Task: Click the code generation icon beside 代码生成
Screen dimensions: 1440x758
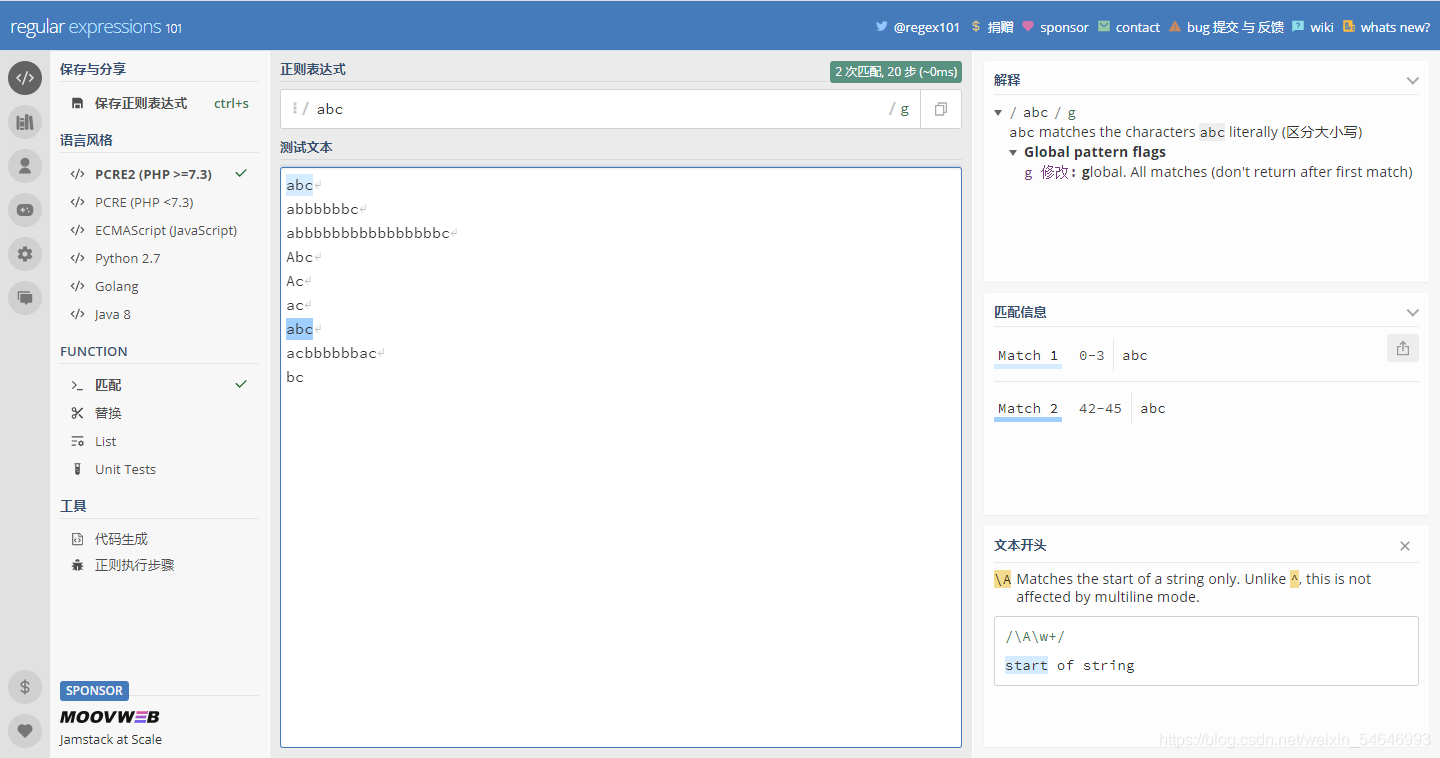Action: point(78,539)
